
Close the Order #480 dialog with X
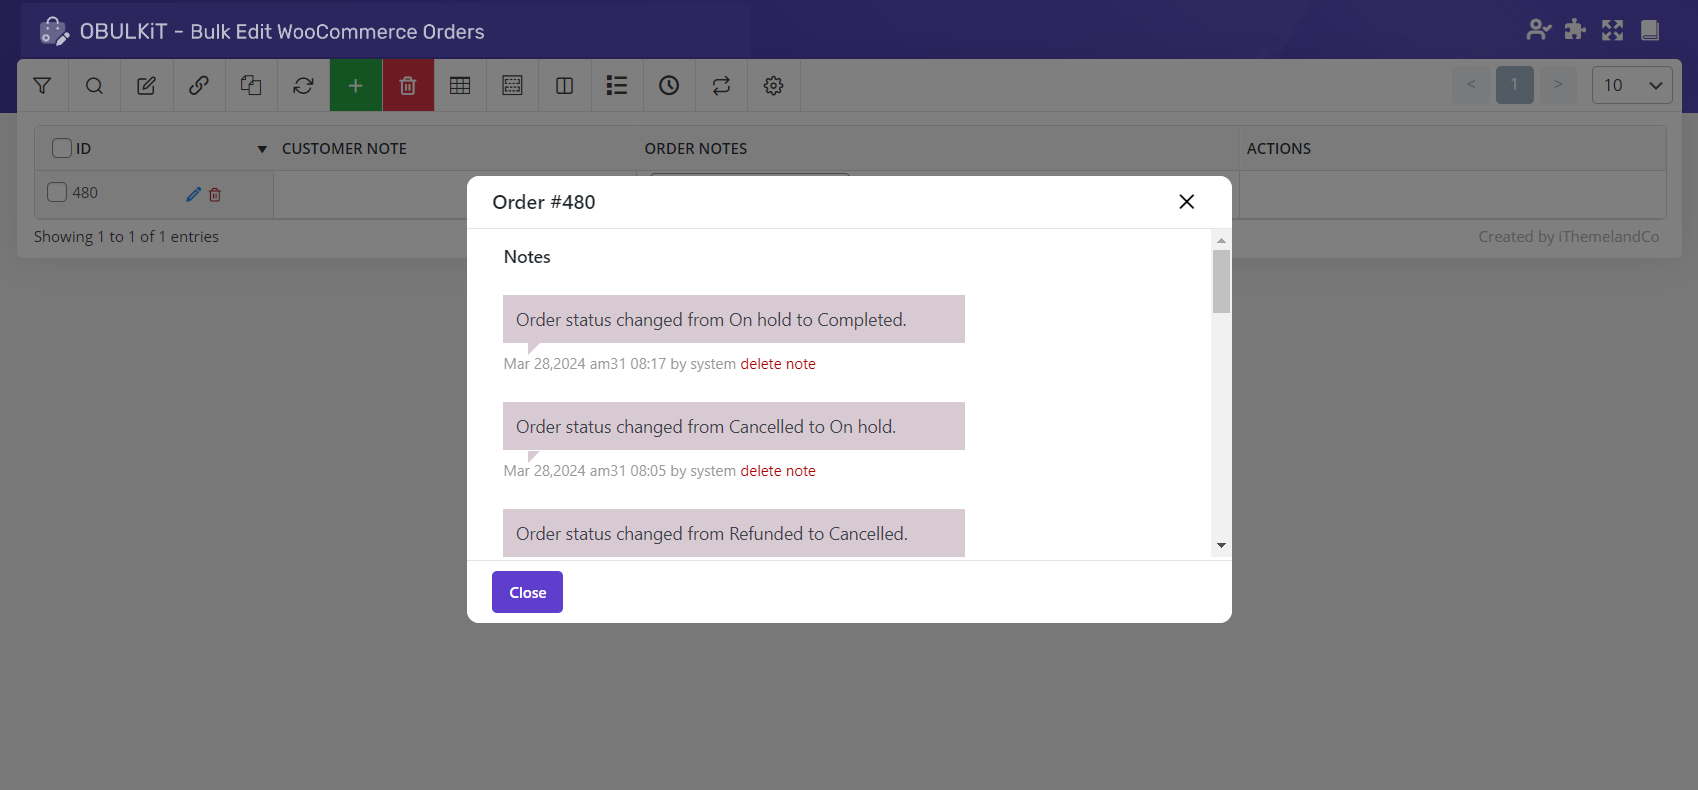pyautogui.click(x=1186, y=202)
